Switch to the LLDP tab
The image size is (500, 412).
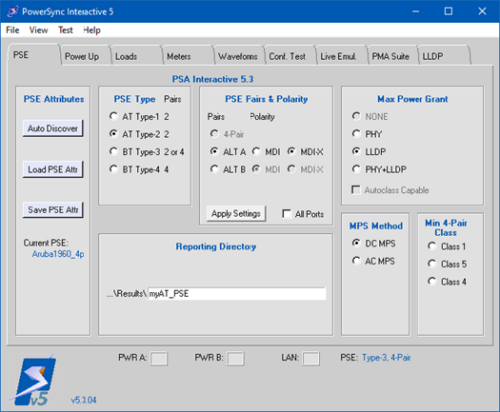[444, 56]
